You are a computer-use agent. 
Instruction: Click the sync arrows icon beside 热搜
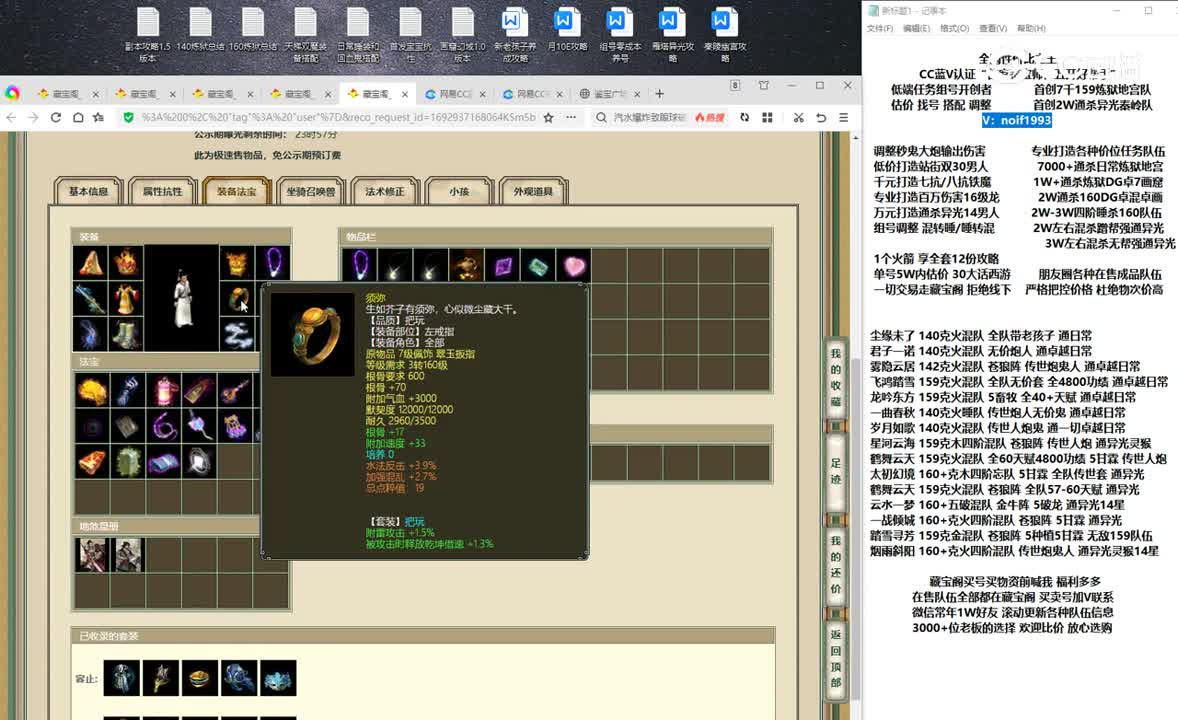pos(744,117)
